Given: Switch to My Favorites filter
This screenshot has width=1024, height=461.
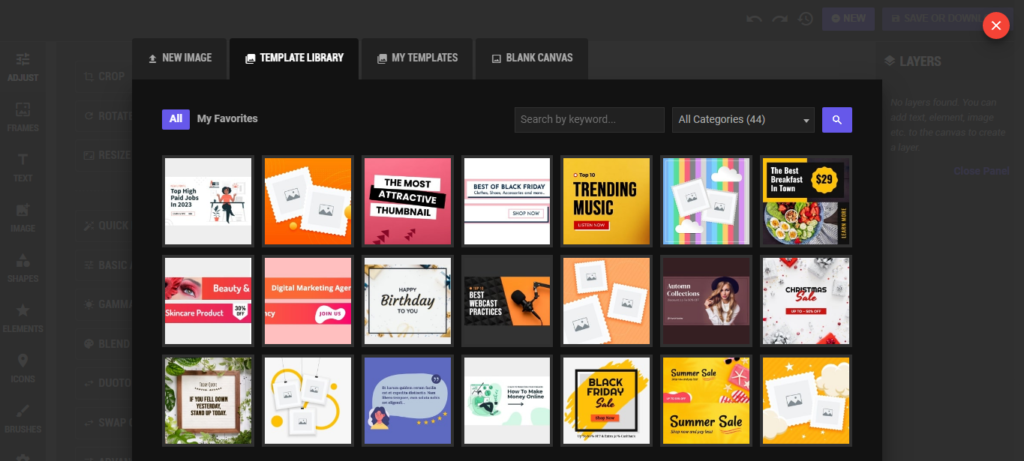Looking at the screenshot, I should click(227, 119).
